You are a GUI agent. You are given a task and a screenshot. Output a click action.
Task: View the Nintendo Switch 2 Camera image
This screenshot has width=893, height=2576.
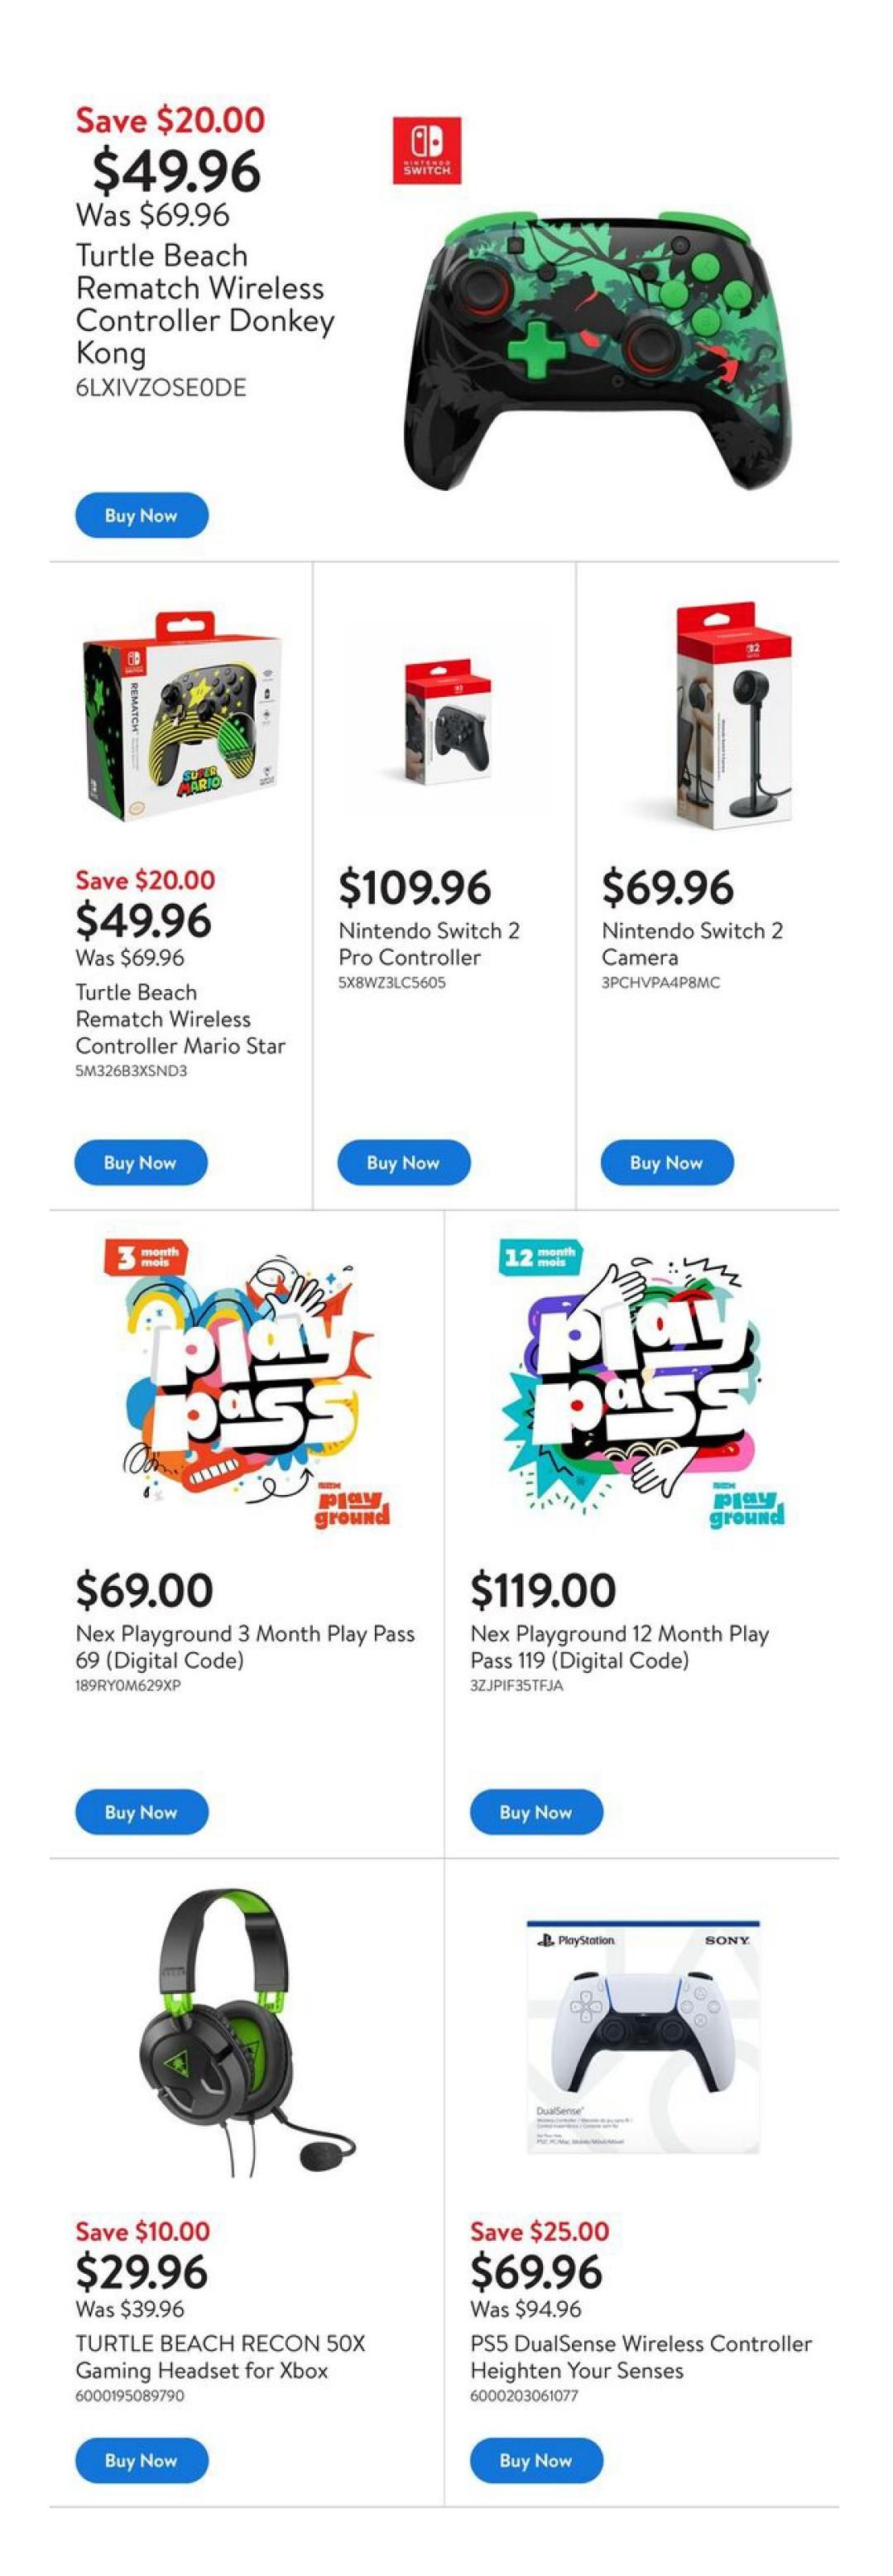[733, 716]
